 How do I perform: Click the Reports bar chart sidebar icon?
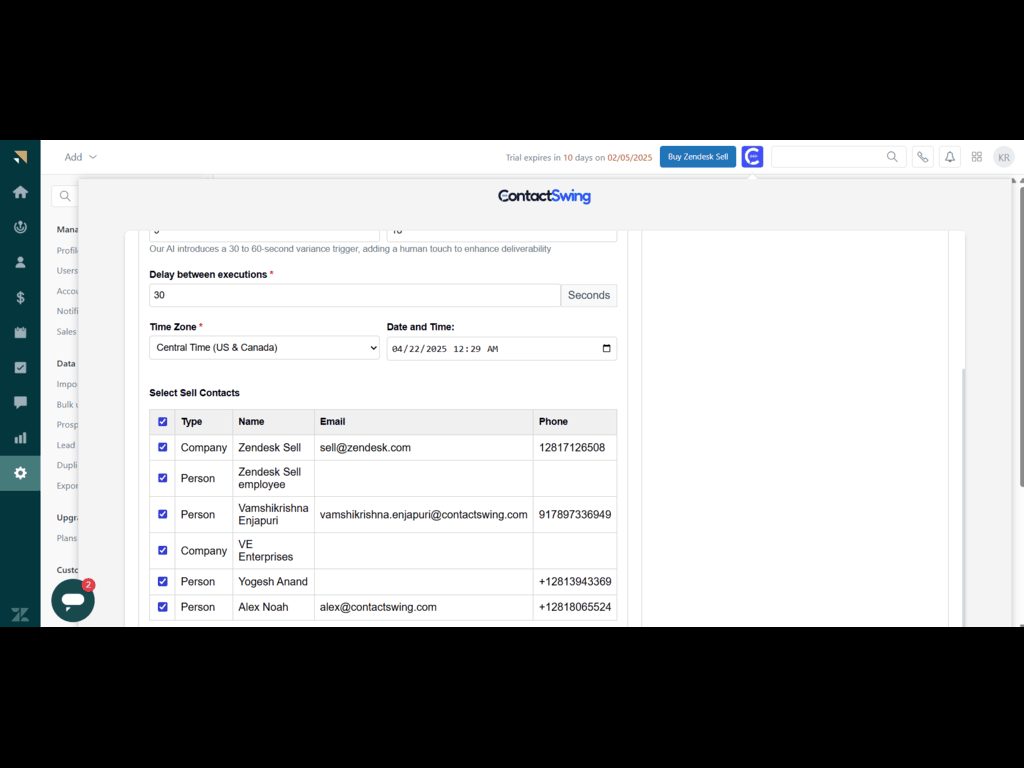coord(20,438)
